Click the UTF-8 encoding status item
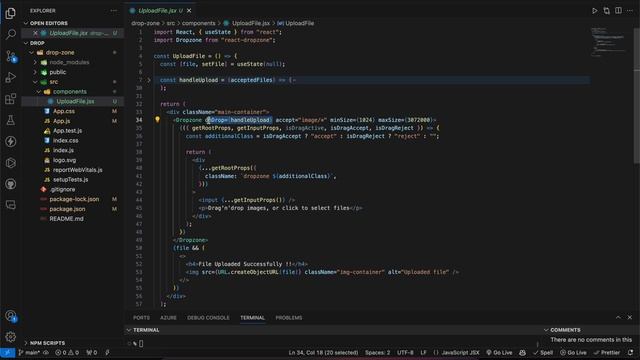This screenshot has height=360, width=640. coord(405,352)
